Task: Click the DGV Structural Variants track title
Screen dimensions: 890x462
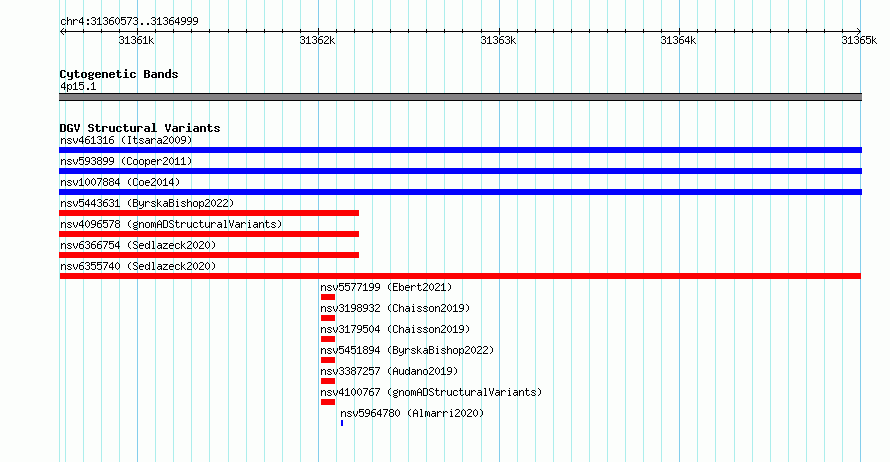Action: [140, 128]
